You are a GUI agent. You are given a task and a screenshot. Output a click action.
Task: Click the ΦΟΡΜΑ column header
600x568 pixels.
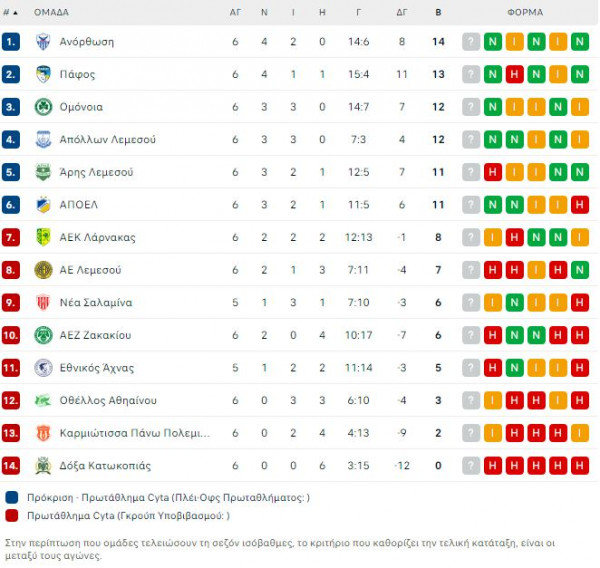click(525, 13)
